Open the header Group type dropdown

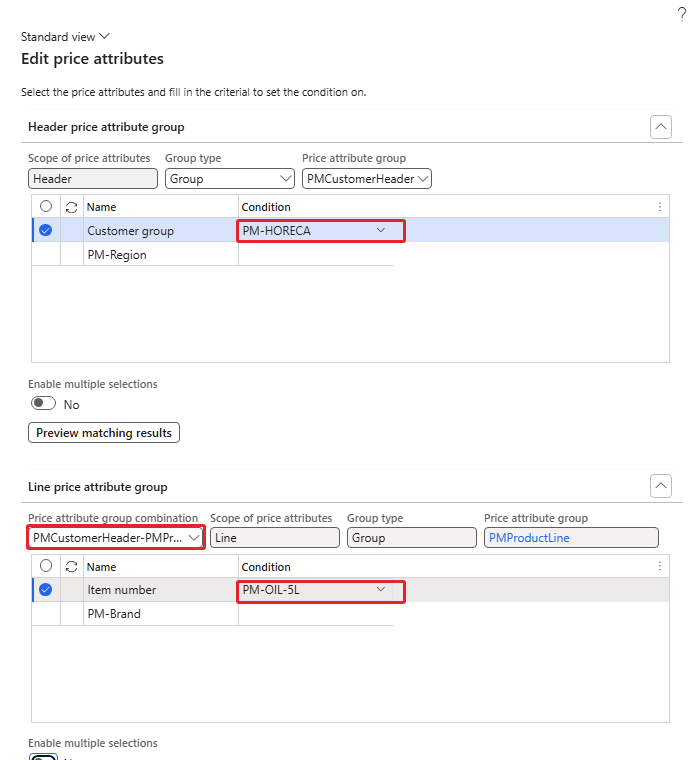(x=230, y=179)
